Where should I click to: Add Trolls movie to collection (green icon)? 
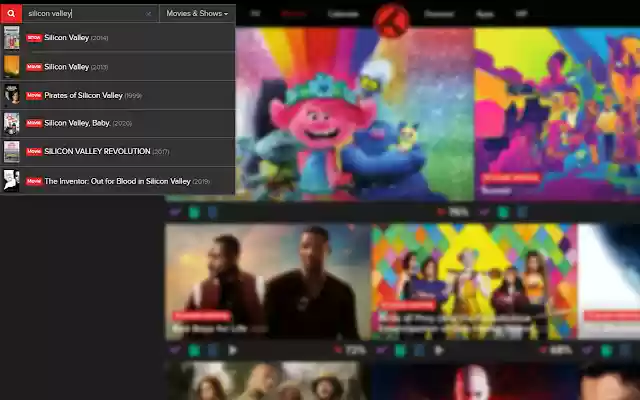[x=194, y=212]
